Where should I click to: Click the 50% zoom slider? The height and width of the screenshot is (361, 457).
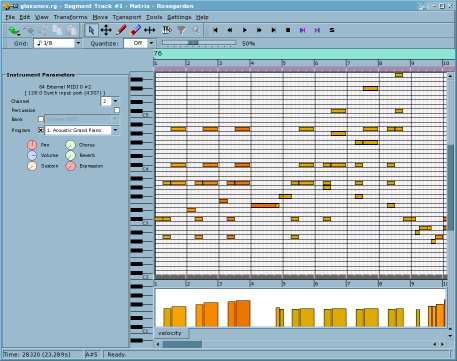(x=199, y=43)
